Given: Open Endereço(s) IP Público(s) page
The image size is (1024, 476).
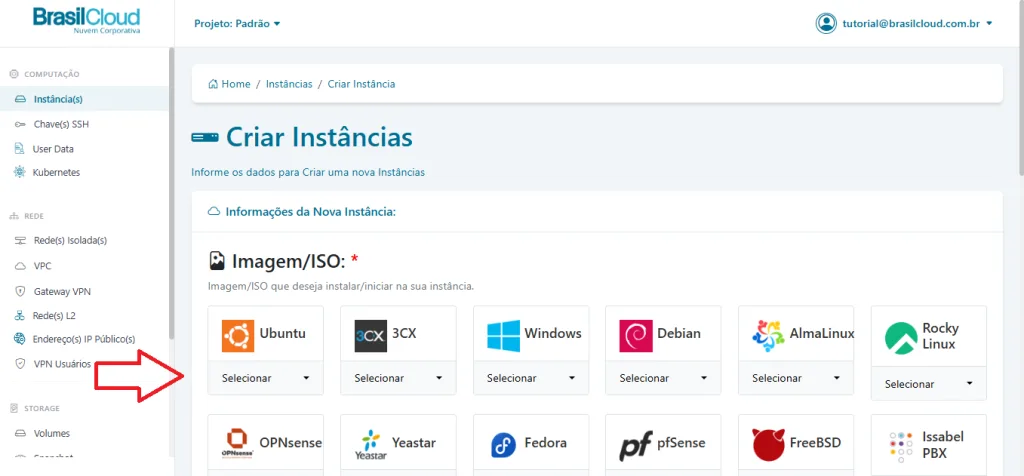Looking at the screenshot, I should point(84,339).
